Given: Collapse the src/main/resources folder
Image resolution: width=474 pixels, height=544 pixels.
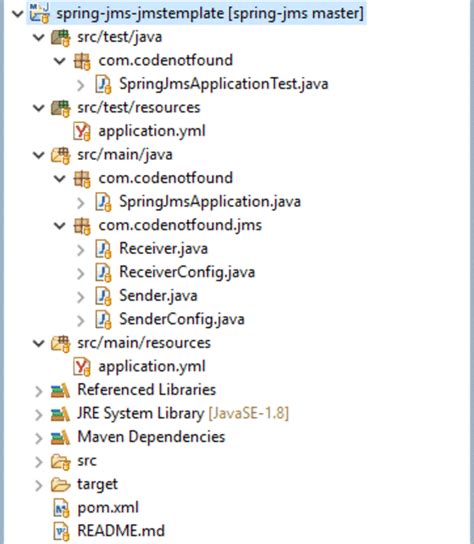Looking at the screenshot, I should coord(39,343).
